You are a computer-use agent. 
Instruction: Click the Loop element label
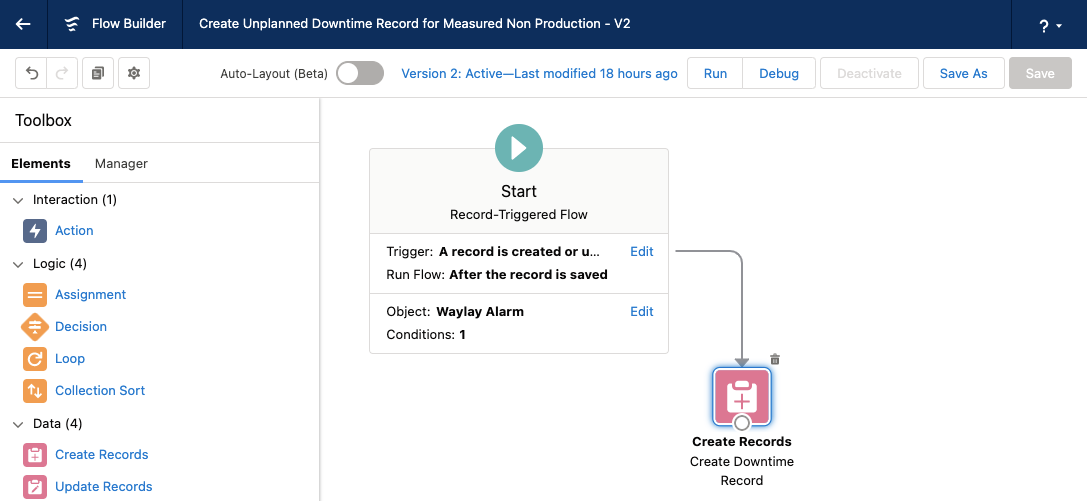click(70, 359)
